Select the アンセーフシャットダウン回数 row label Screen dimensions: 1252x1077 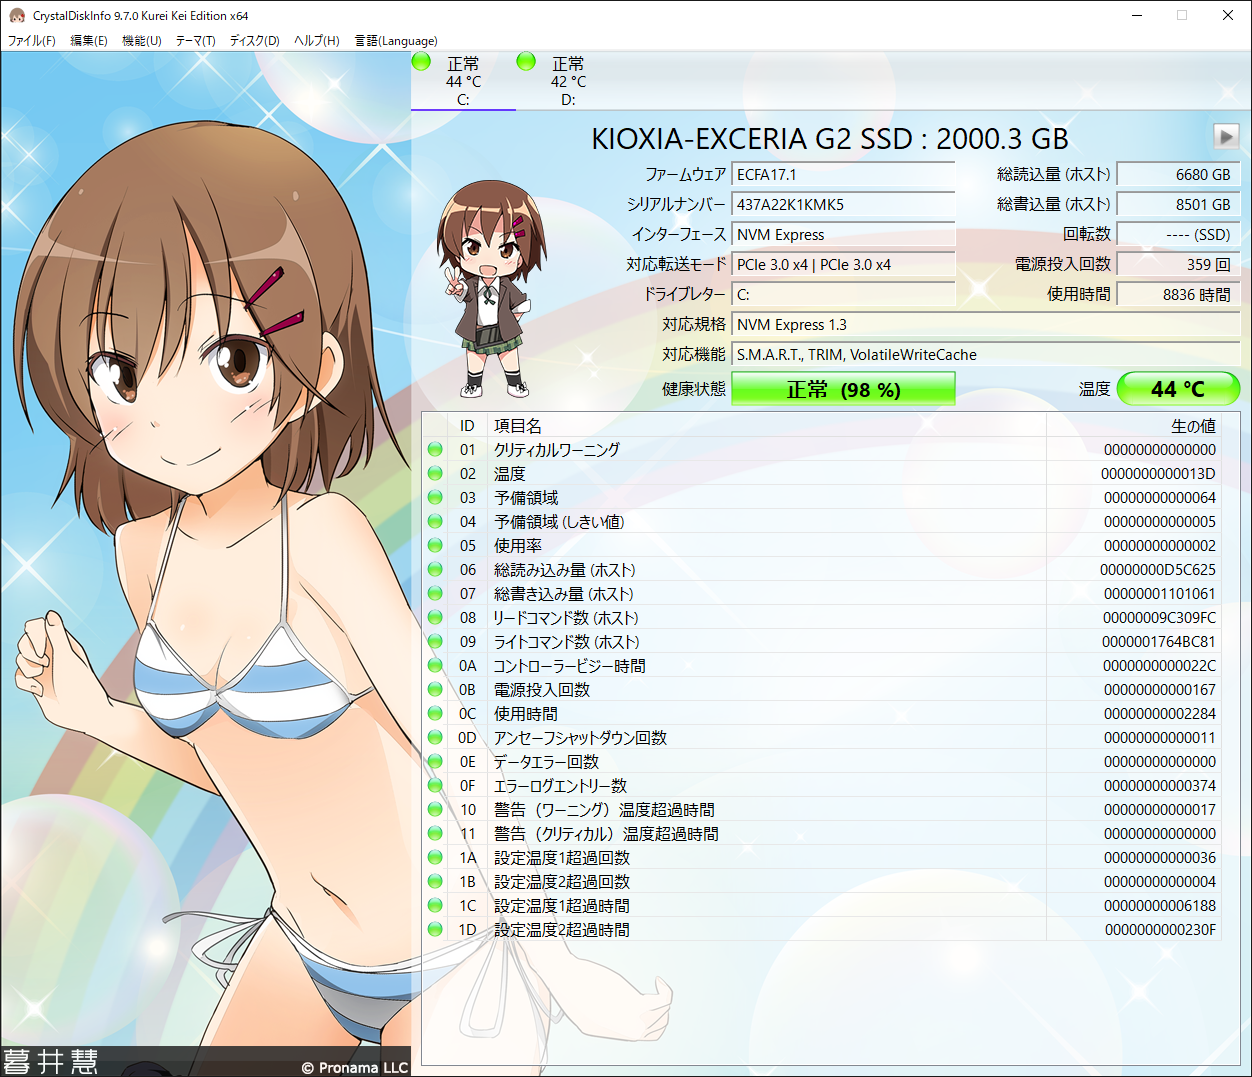coord(580,738)
